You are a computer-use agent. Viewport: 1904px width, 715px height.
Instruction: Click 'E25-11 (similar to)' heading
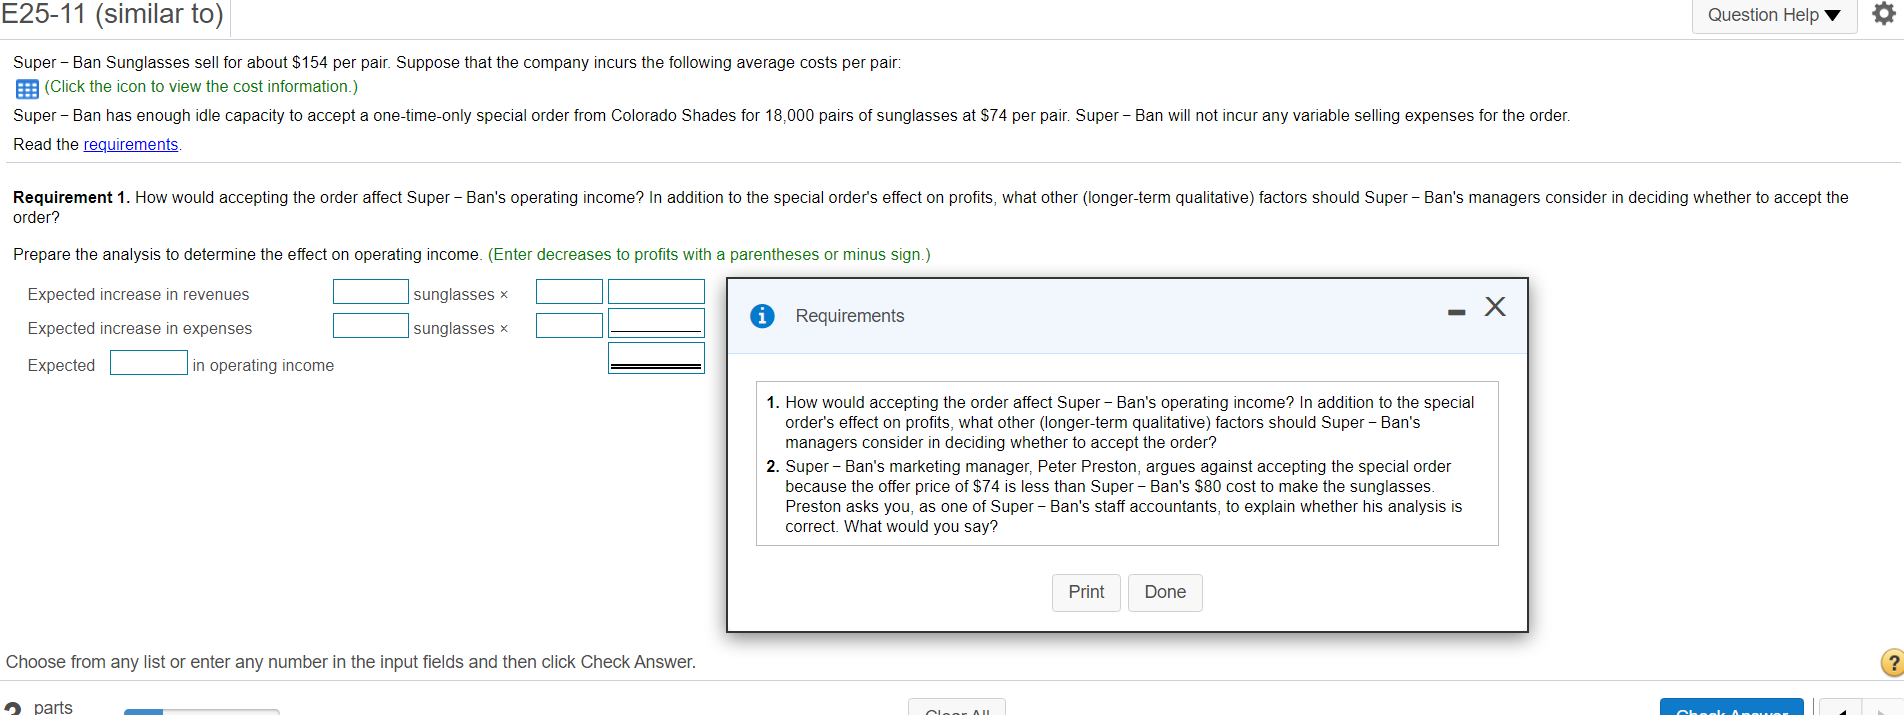point(112,14)
